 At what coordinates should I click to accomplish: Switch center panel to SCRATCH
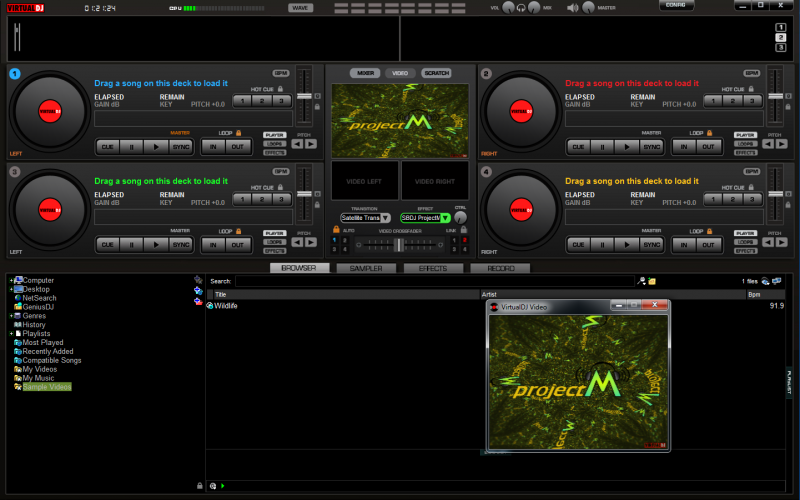pos(437,73)
